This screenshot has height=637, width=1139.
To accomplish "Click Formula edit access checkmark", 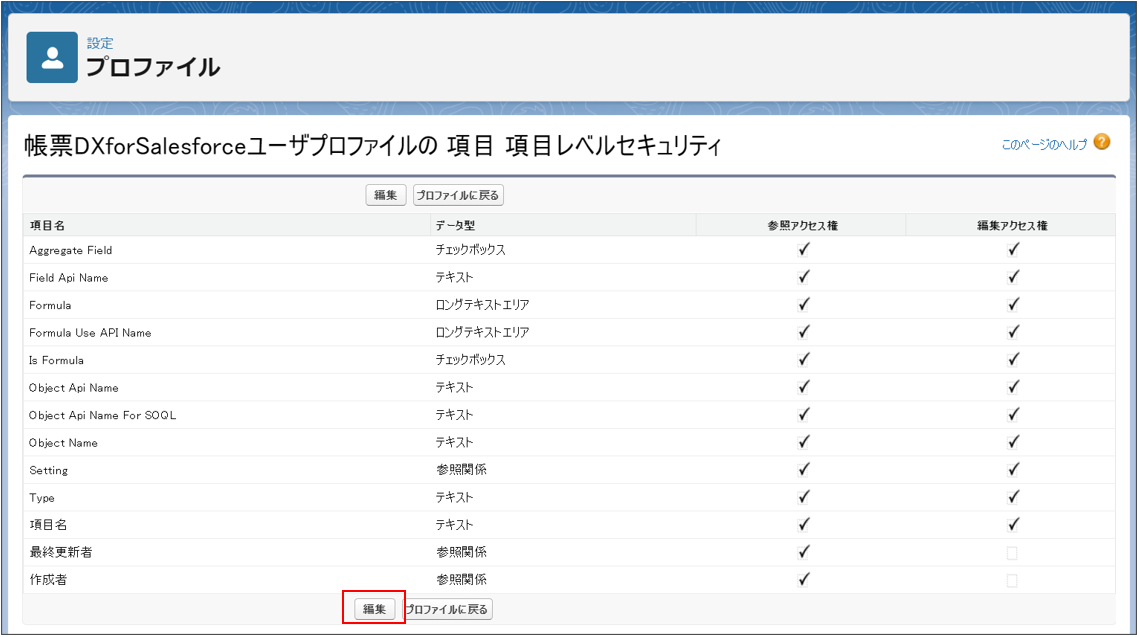I will click(x=1013, y=305).
